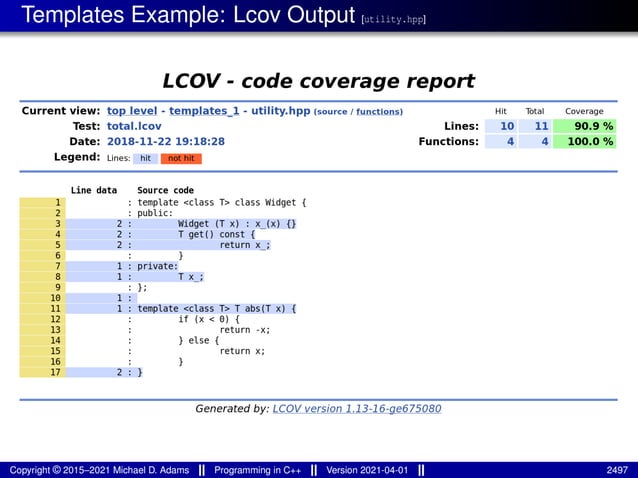Click source line 13 'return -x;'
The image size is (638, 478).
point(245,330)
